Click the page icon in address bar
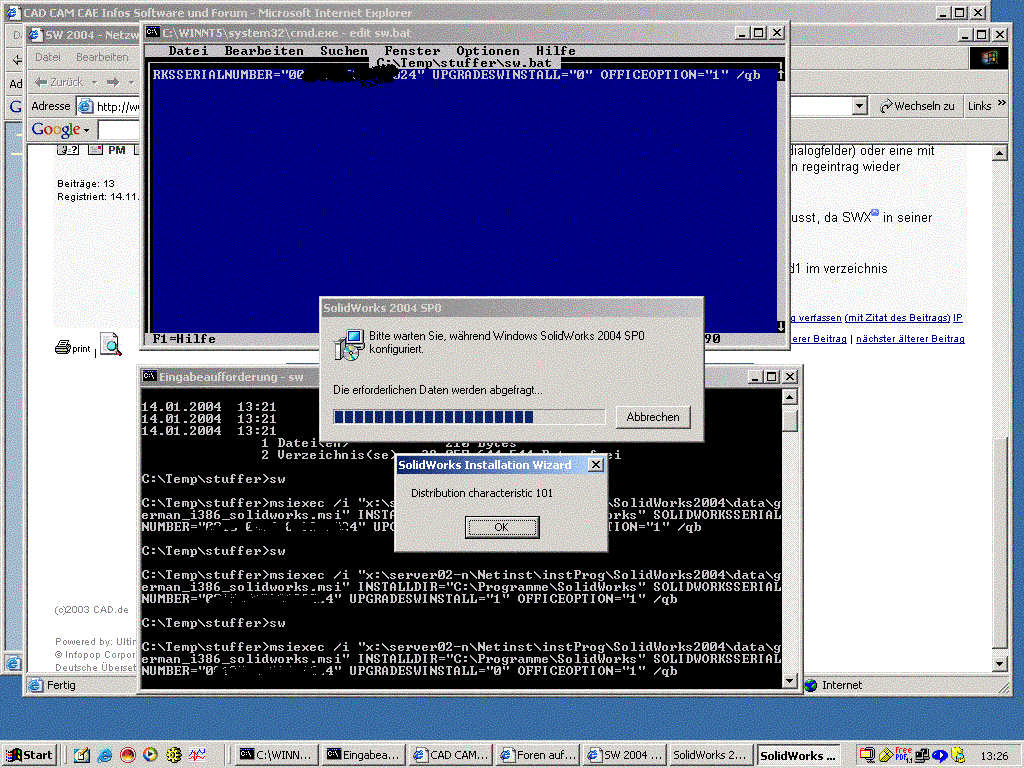1024x768 pixels. coord(85,106)
